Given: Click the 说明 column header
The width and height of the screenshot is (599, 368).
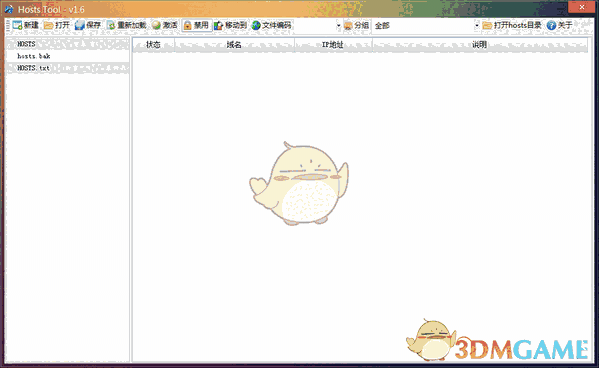Looking at the screenshot, I should click(480, 45).
